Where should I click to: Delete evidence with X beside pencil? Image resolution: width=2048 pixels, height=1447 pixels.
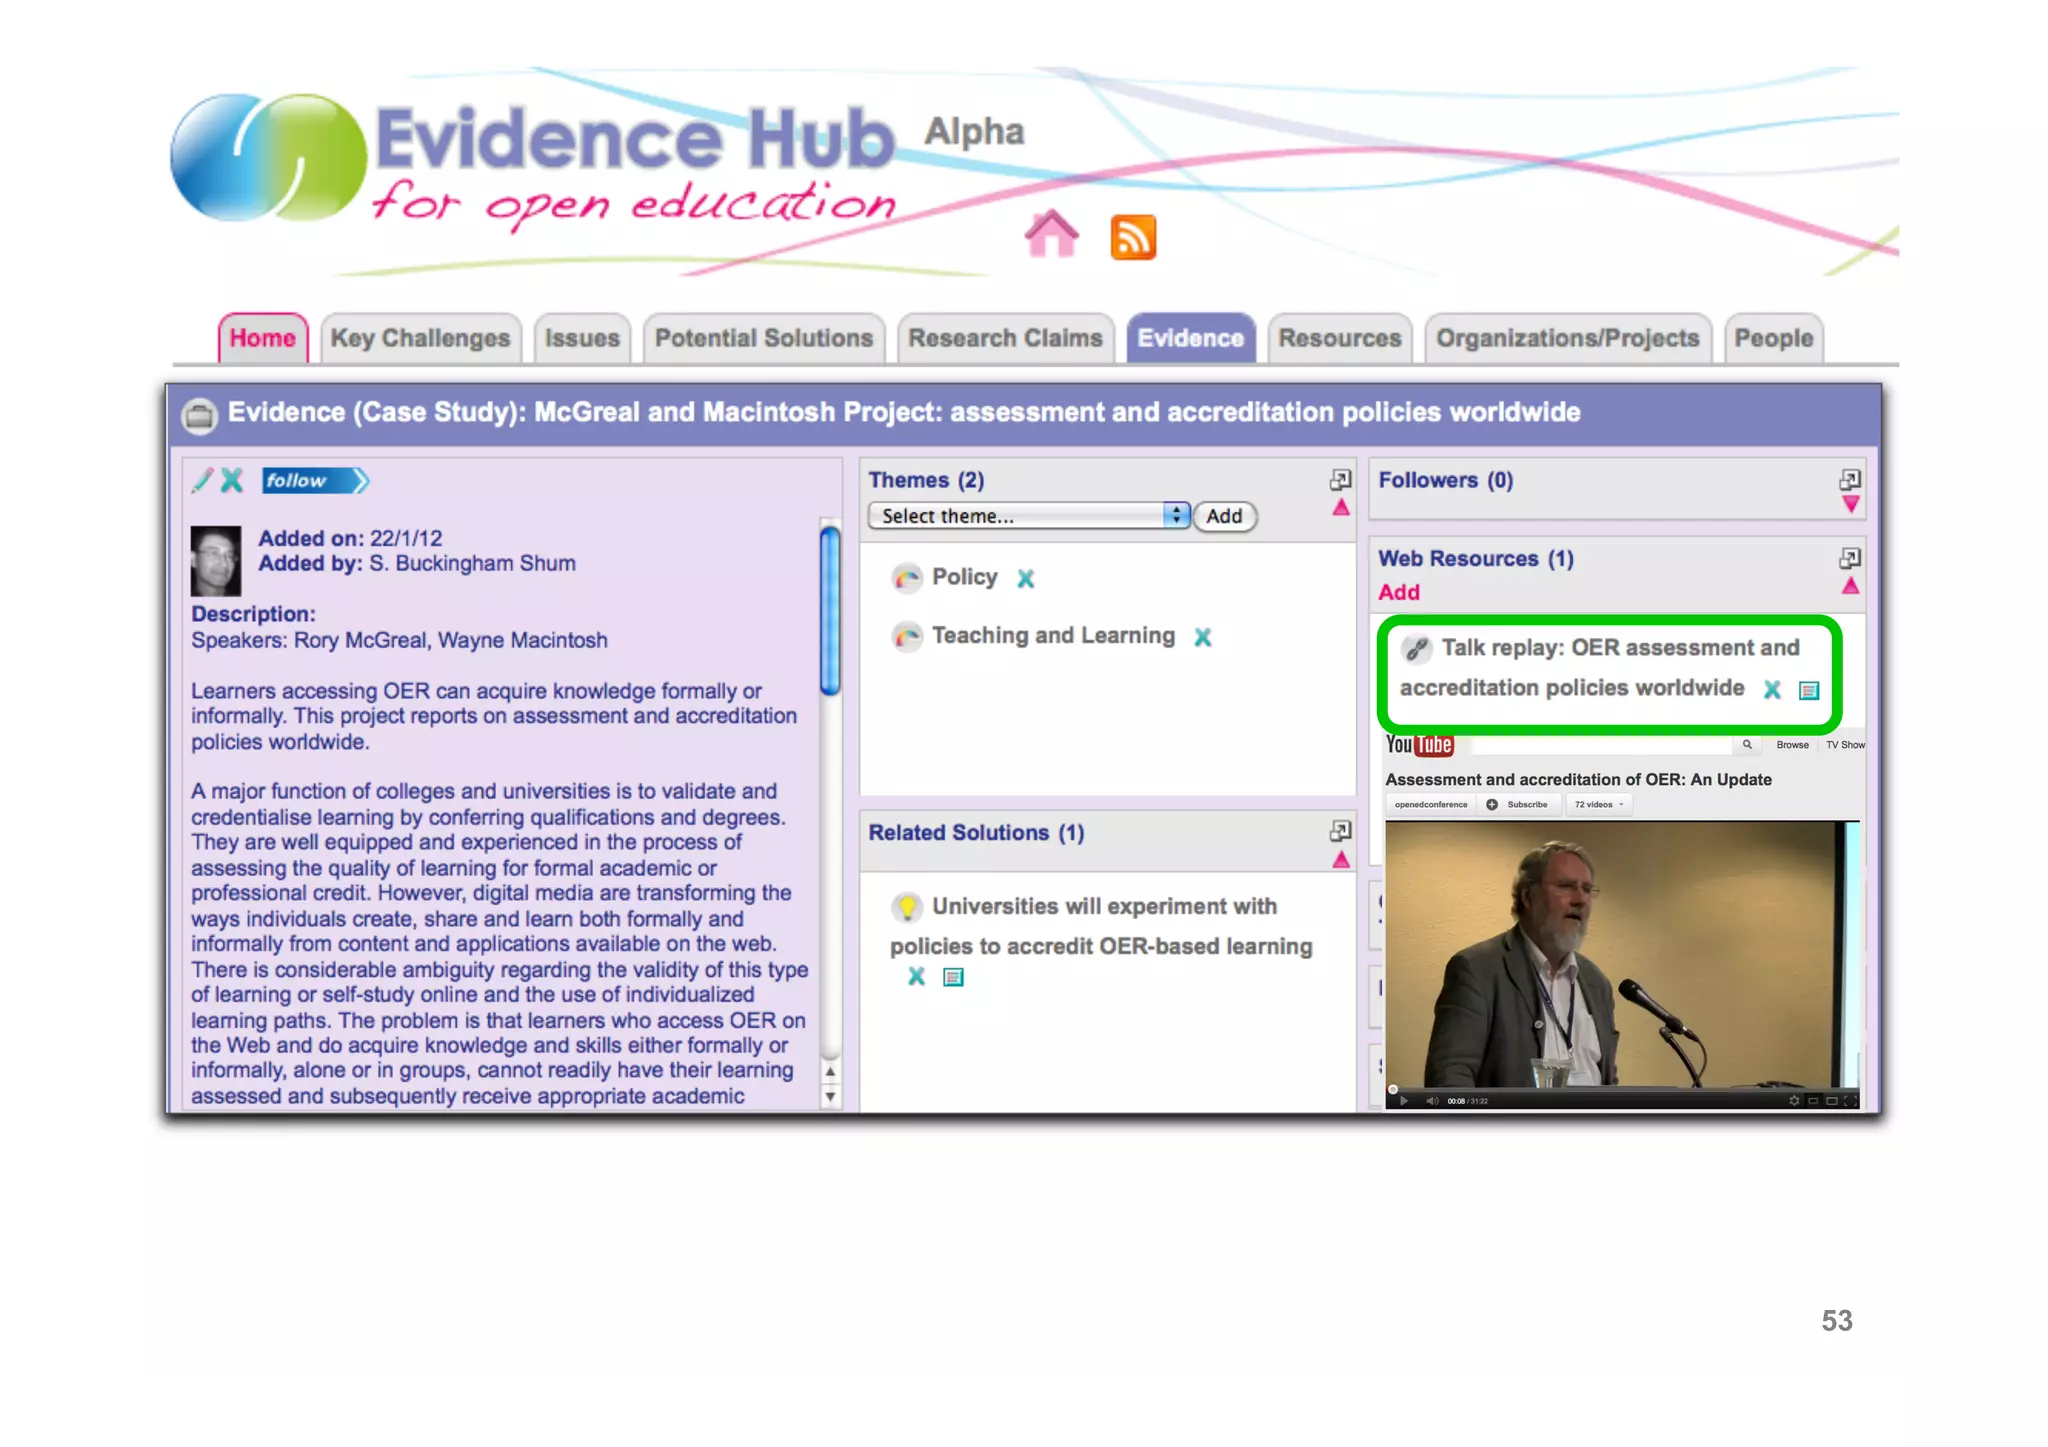232,480
